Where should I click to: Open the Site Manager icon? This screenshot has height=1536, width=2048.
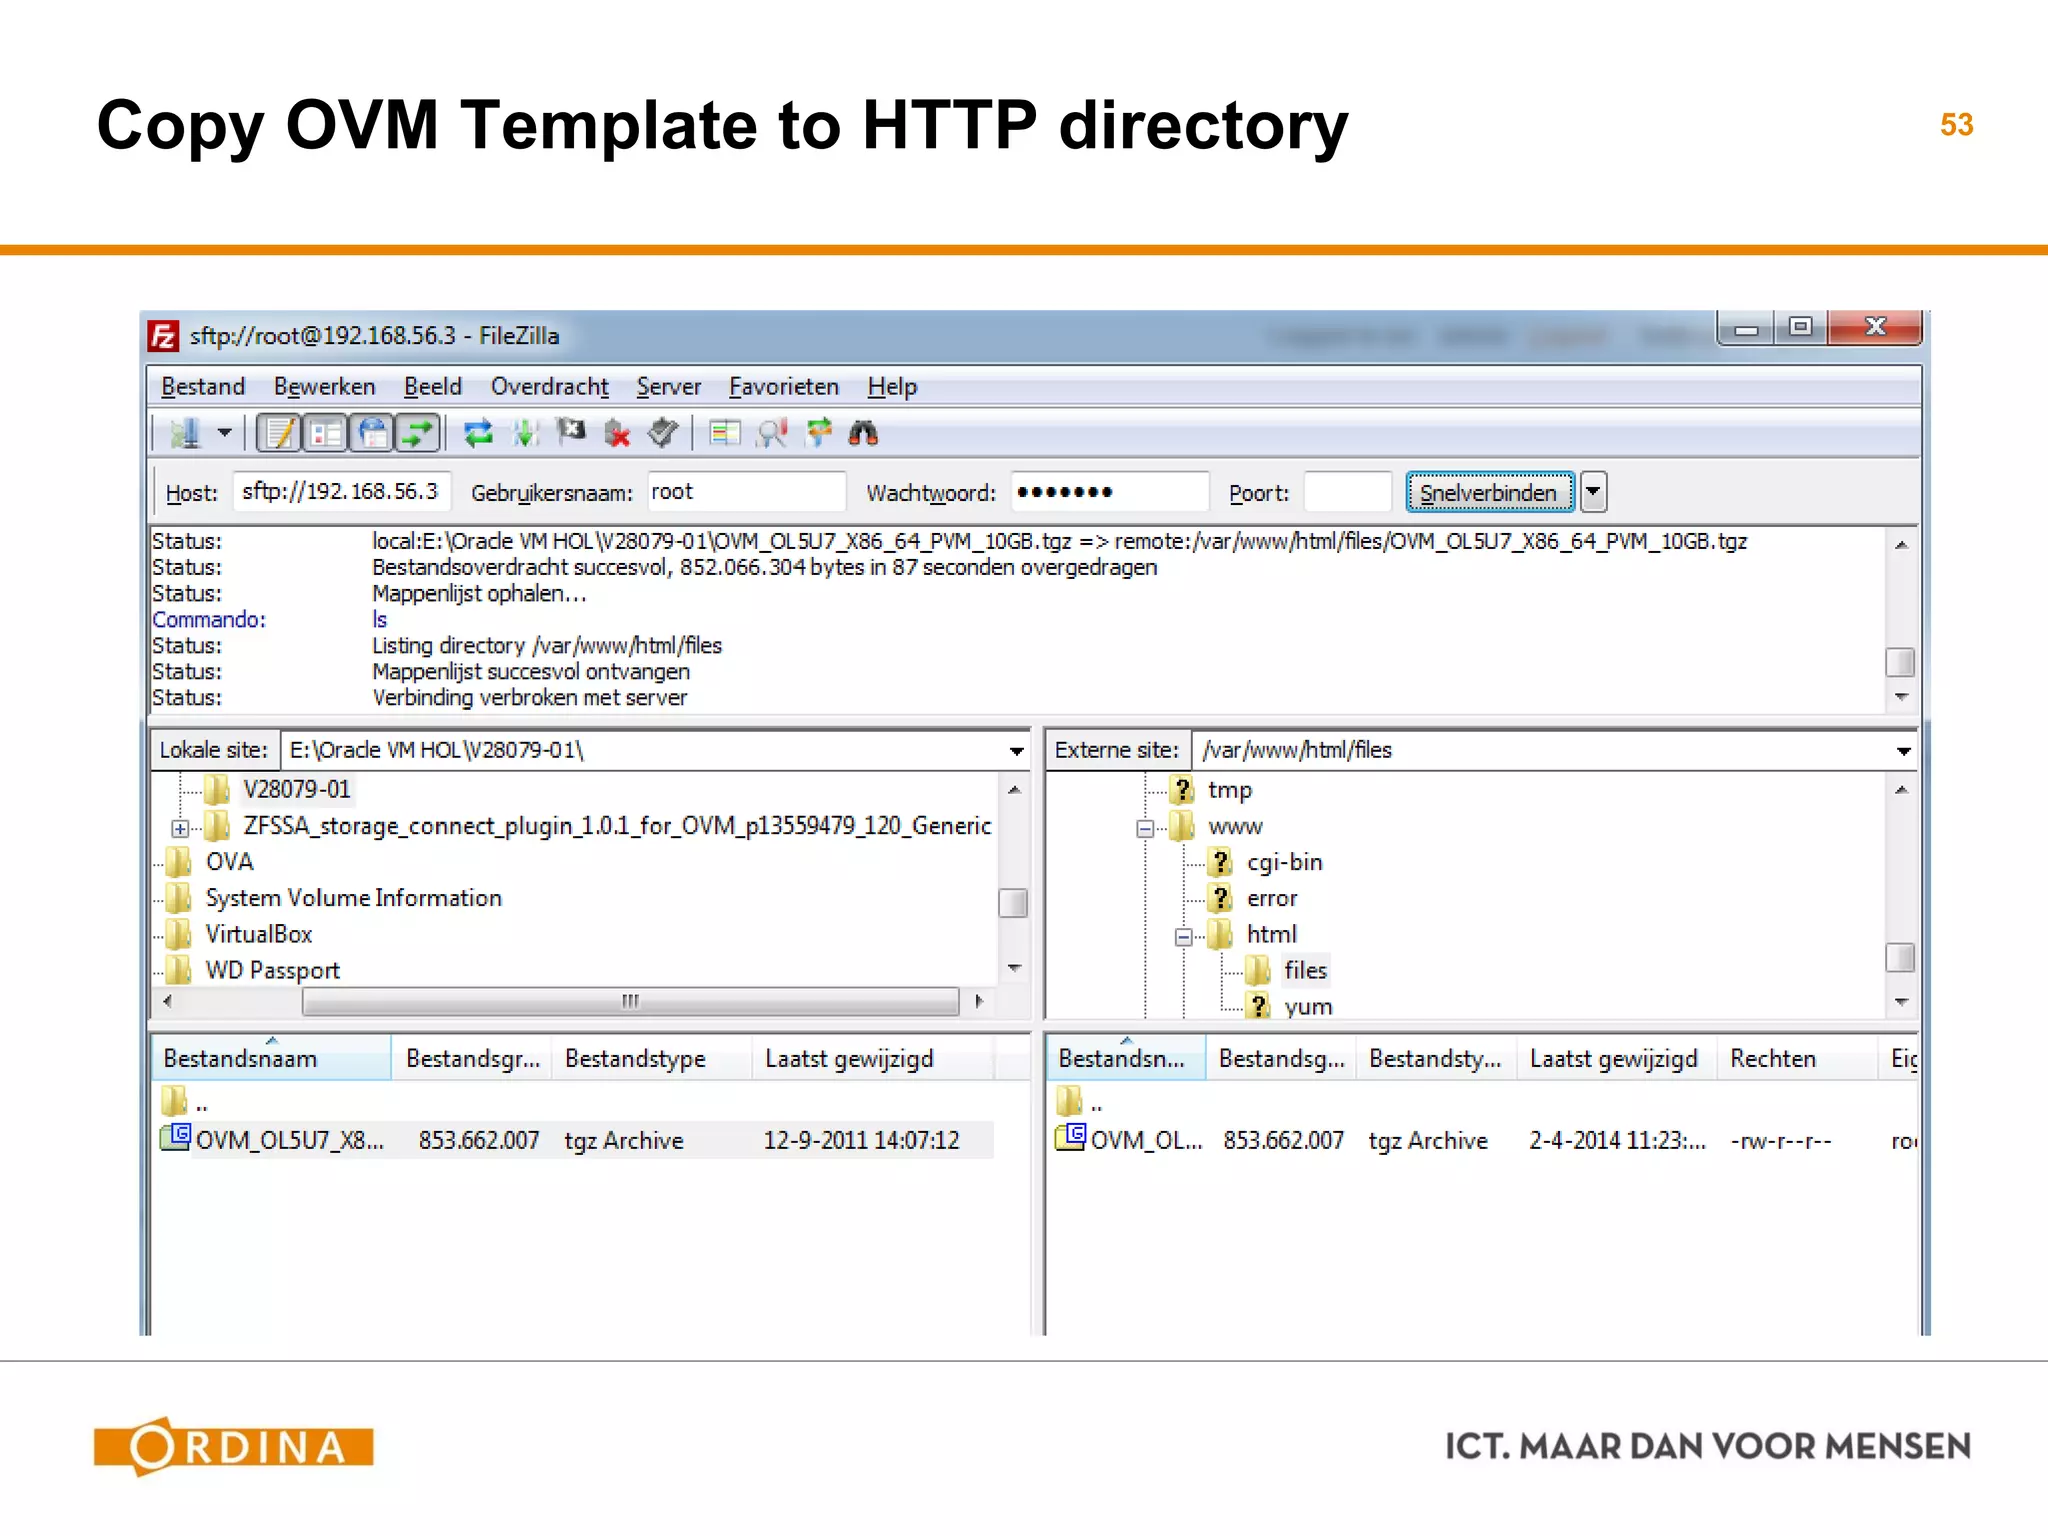tap(185, 433)
